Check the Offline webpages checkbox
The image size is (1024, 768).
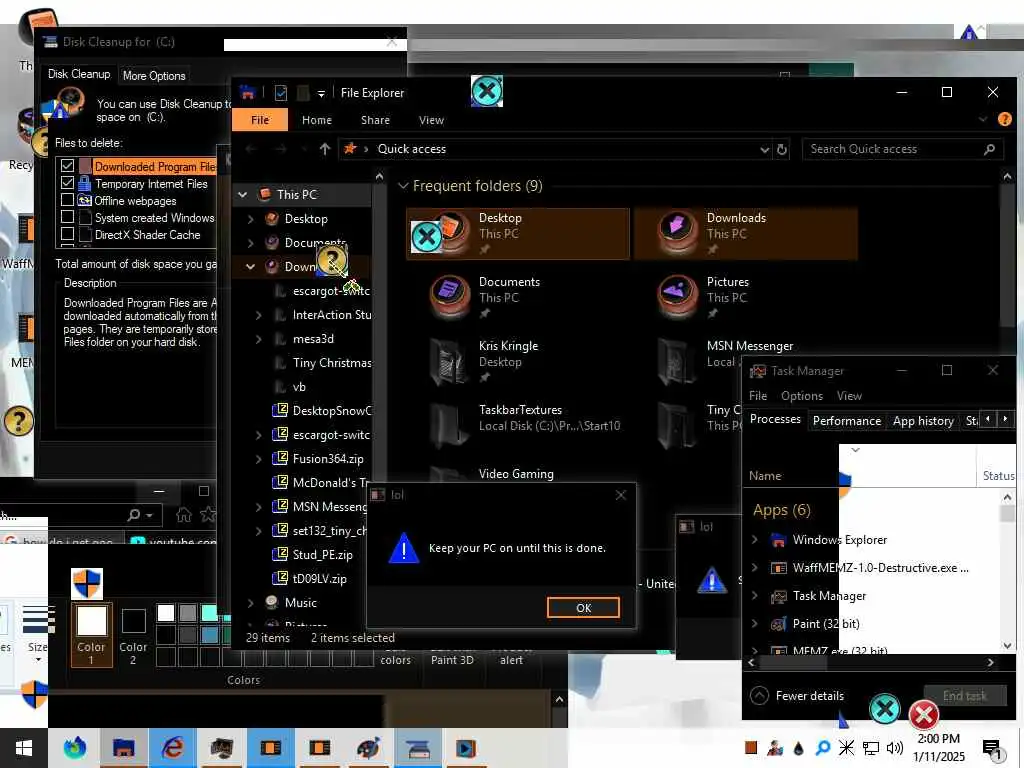pos(67,200)
